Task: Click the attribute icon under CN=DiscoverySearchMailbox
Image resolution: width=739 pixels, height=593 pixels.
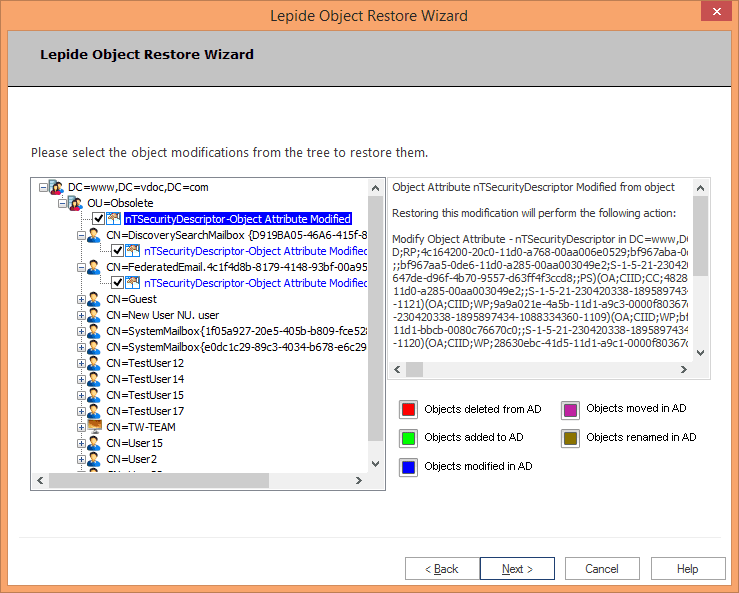Action: click(133, 251)
